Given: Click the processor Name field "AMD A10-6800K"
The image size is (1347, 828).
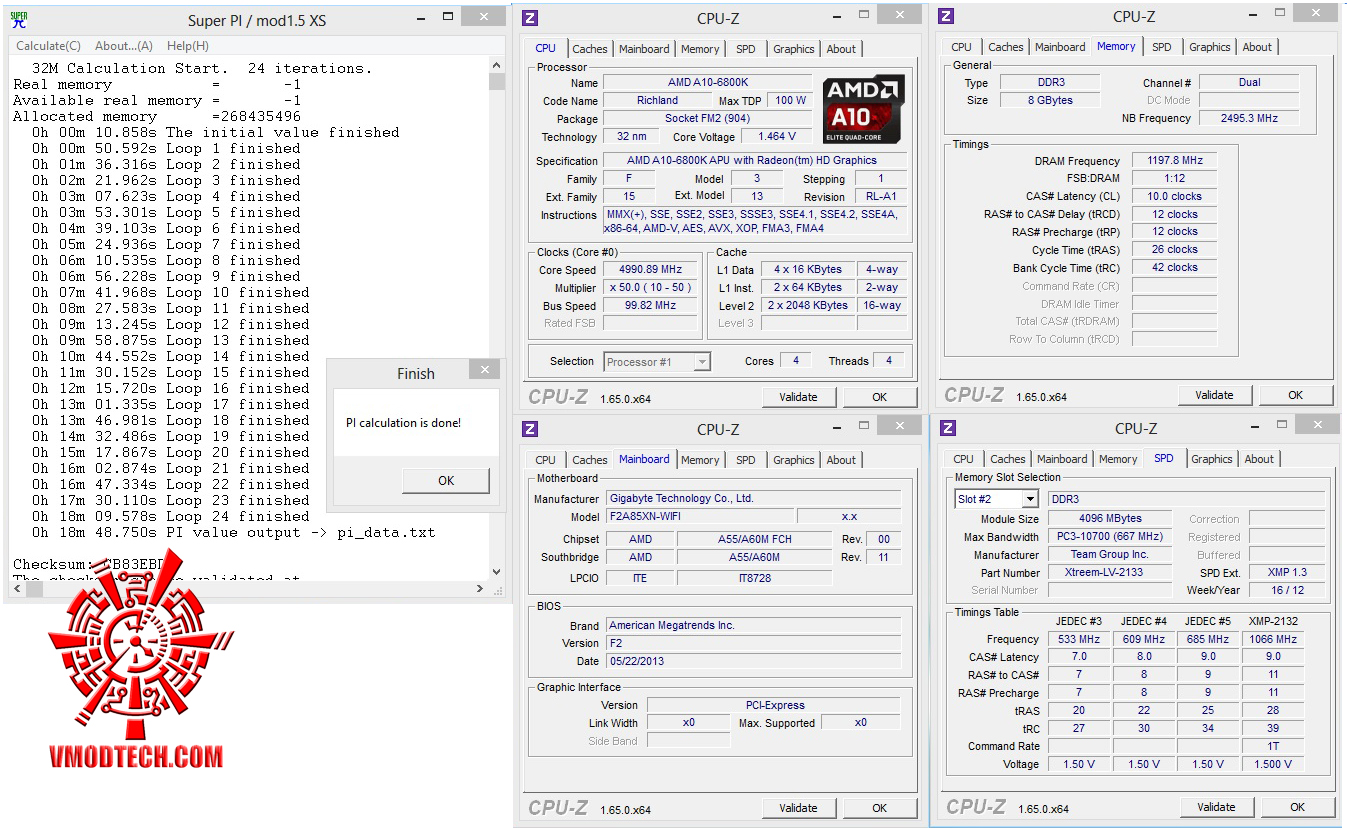Looking at the screenshot, I should (708, 83).
